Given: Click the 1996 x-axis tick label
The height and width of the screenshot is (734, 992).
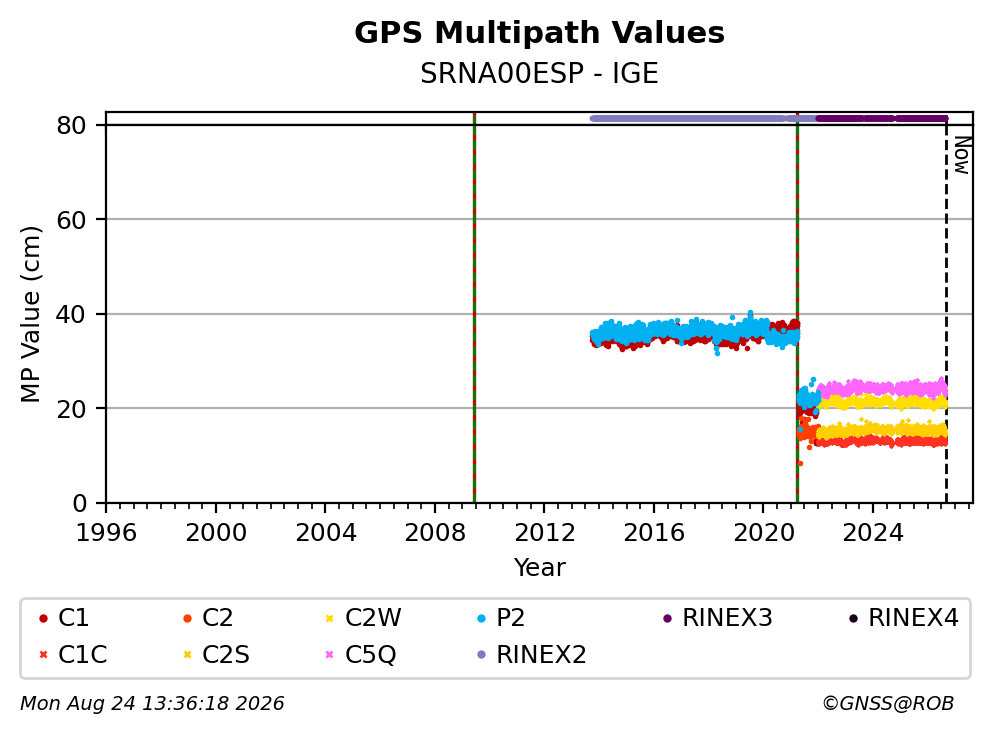Looking at the screenshot, I should [106, 533].
